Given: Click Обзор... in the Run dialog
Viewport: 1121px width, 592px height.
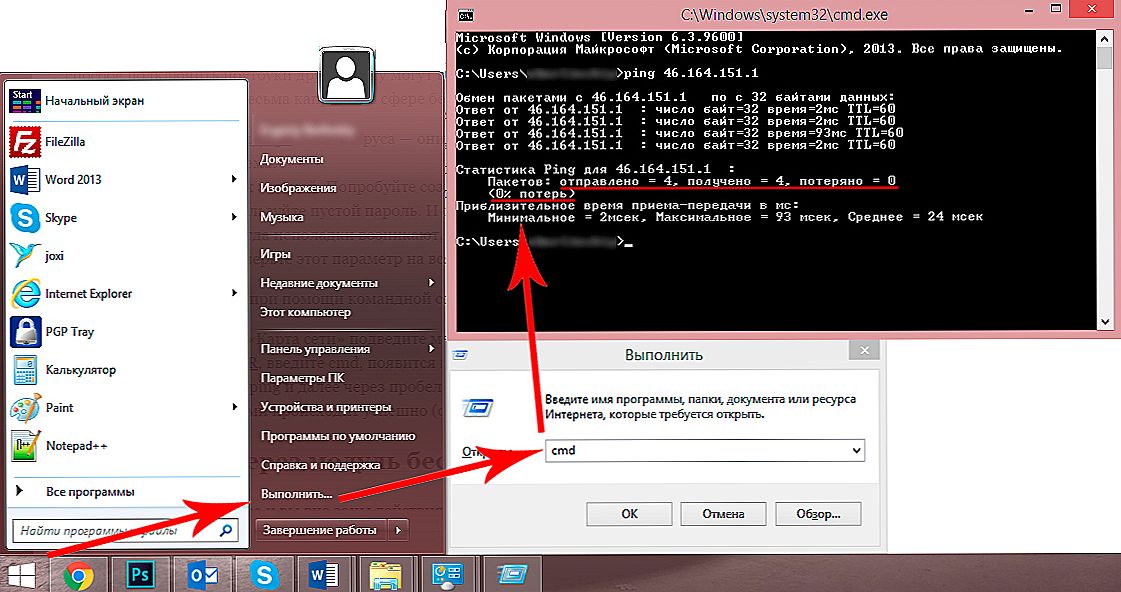Looking at the screenshot, I should click(818, 513).
